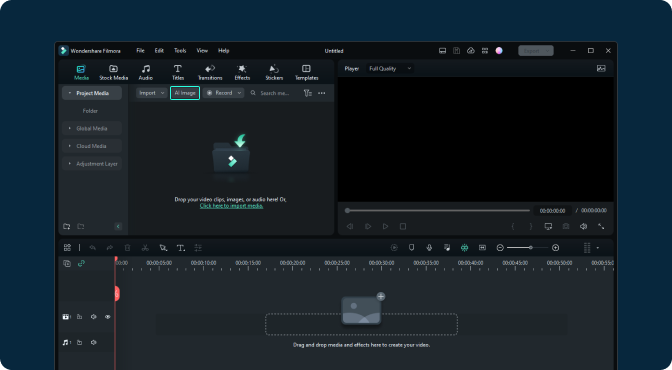Open the Help menu

tap(224, 51)
